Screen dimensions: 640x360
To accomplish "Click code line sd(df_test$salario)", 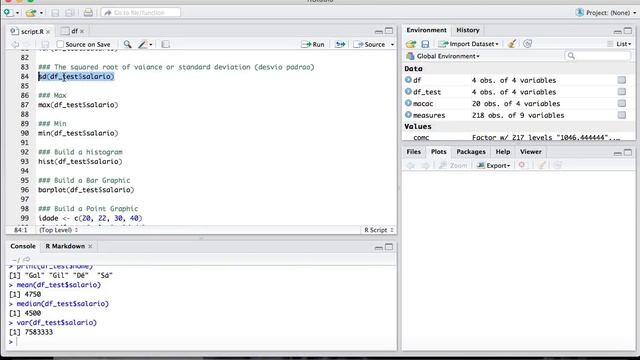I will point(76,76).
